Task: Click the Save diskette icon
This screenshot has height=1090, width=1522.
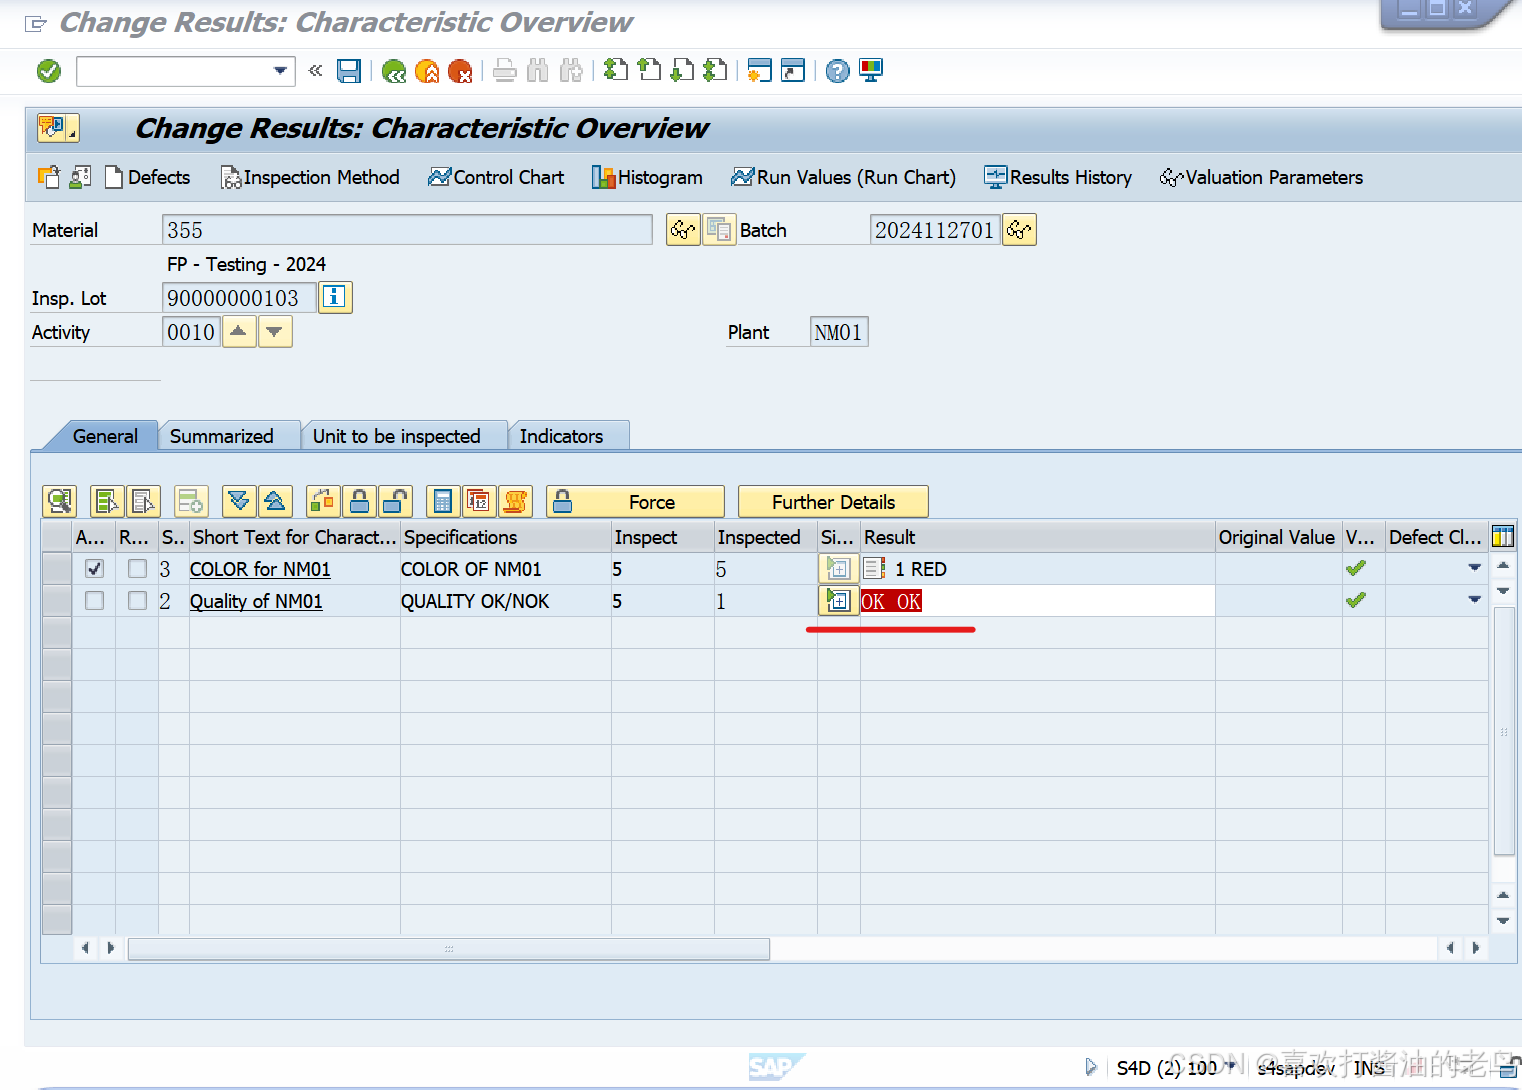Action: (349, 71)
